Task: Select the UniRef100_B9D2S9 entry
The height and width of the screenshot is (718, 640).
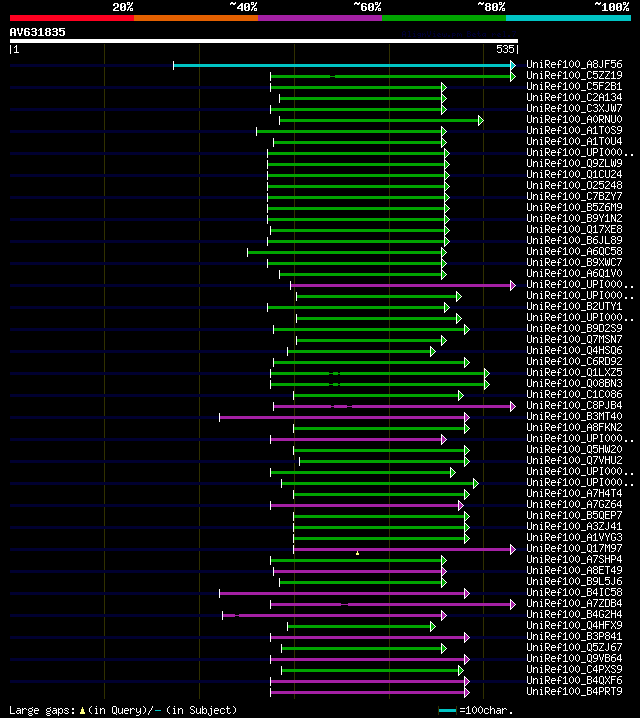Action: click(x=574, y=328)
